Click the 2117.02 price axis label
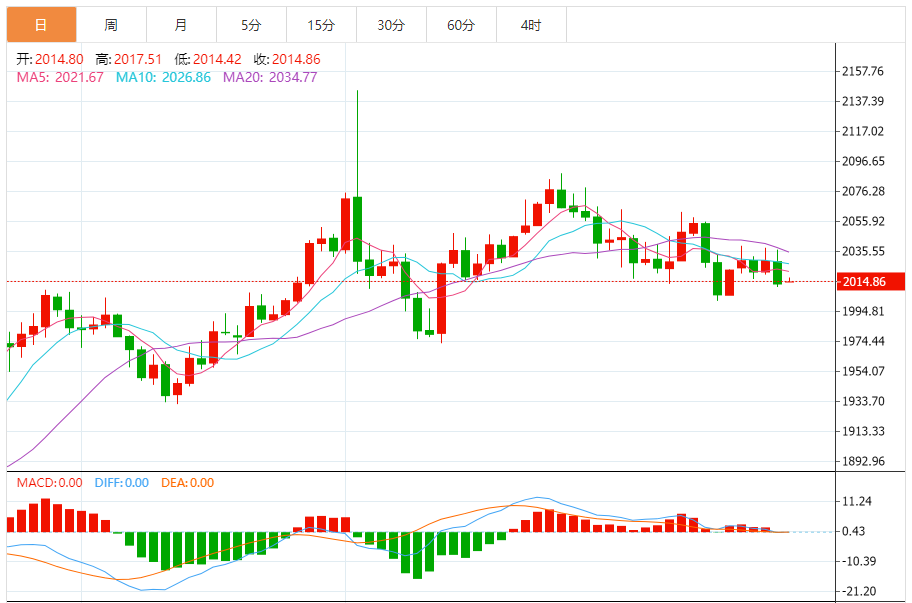This screenshot has width=912, height=603. [x=863, y=131]
